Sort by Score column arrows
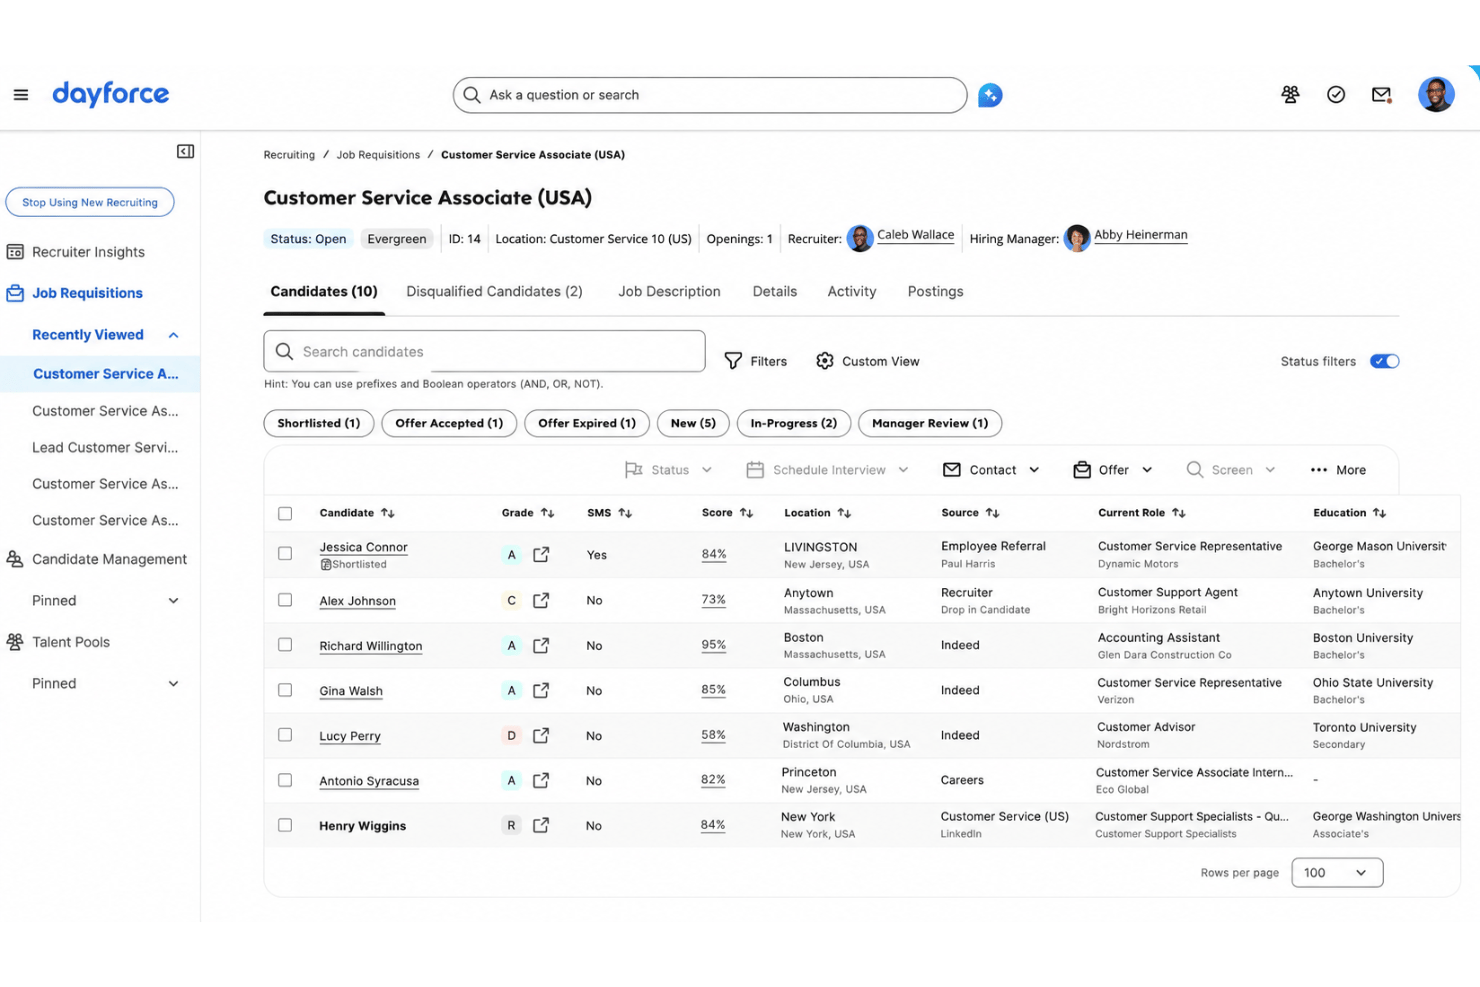 point(746,513)
